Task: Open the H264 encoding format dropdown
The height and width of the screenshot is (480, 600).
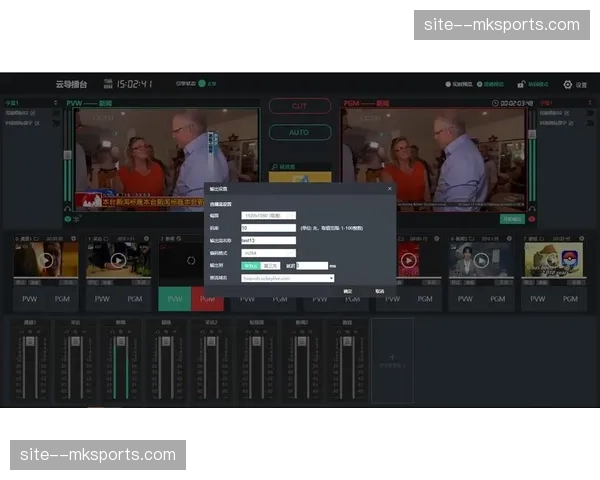Action: pyautogui.click(x=268, y=253)
